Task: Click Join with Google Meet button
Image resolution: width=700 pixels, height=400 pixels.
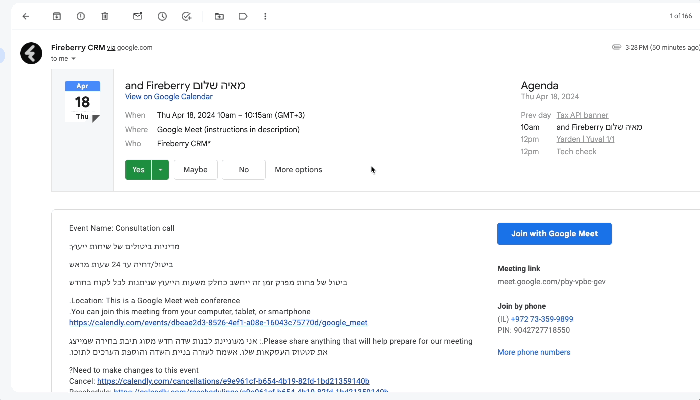Action: point(554,233)
